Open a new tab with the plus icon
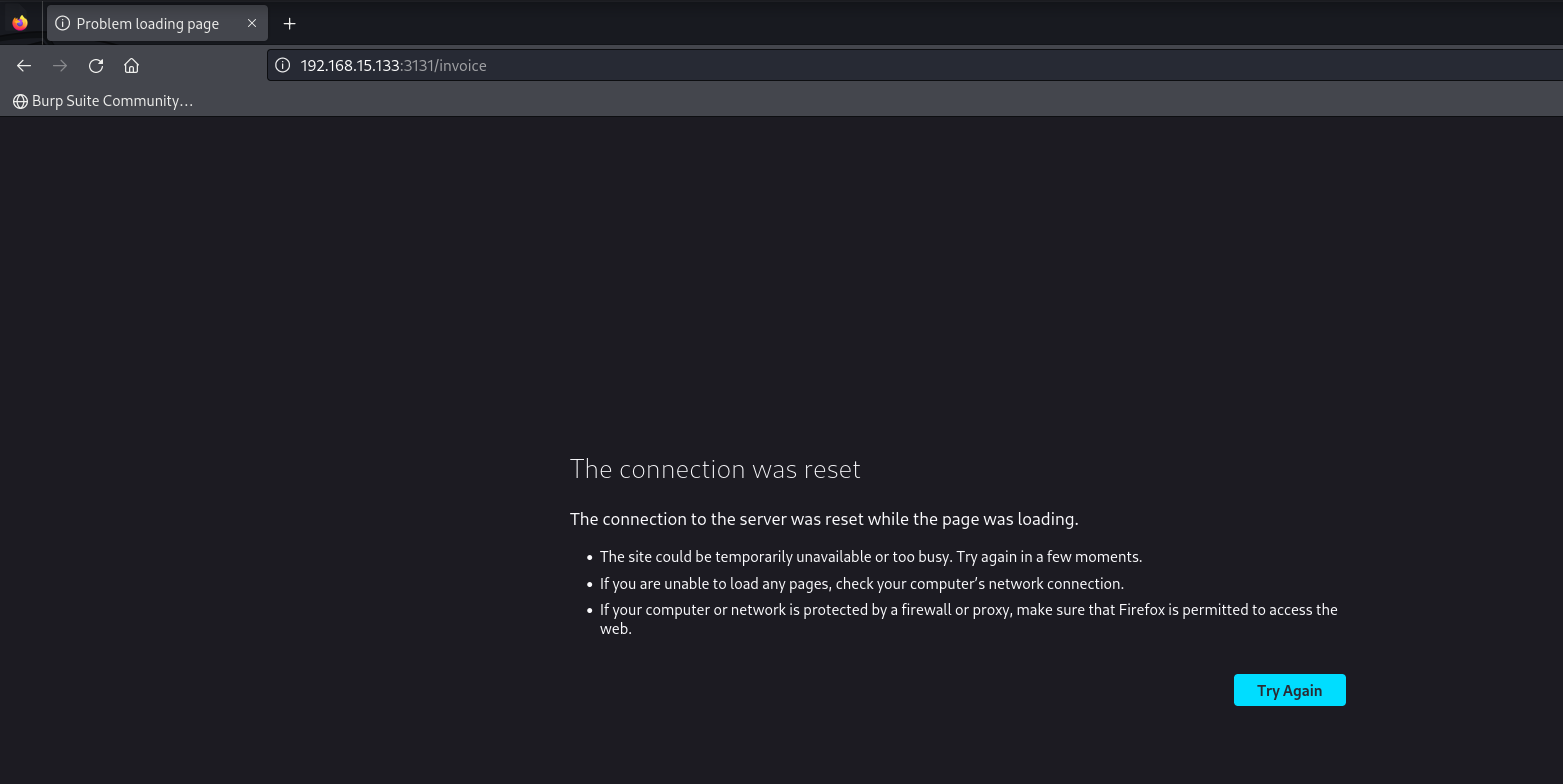Screen dimensions: 1563x784 [x=289, y=24]
